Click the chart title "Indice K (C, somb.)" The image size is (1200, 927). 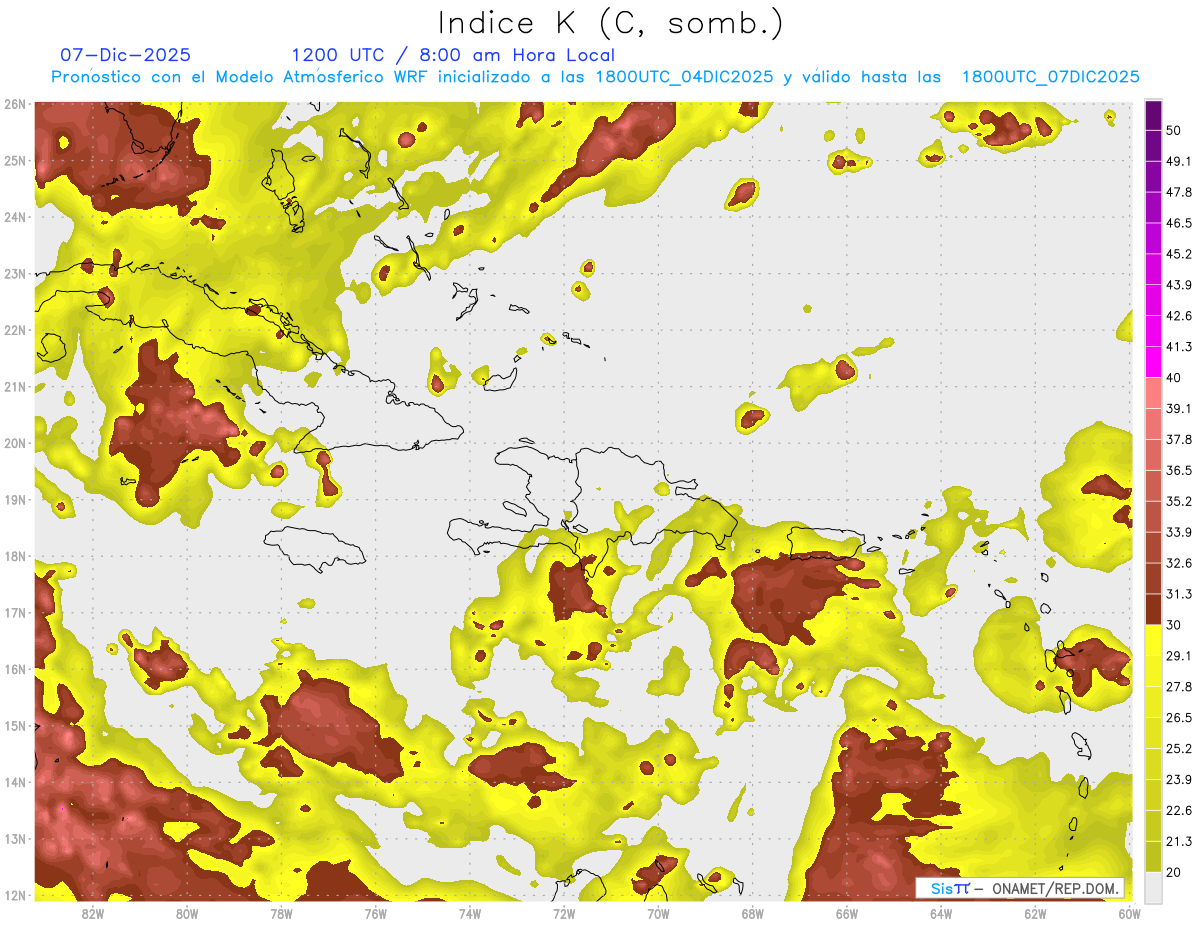tap(611, 23)
